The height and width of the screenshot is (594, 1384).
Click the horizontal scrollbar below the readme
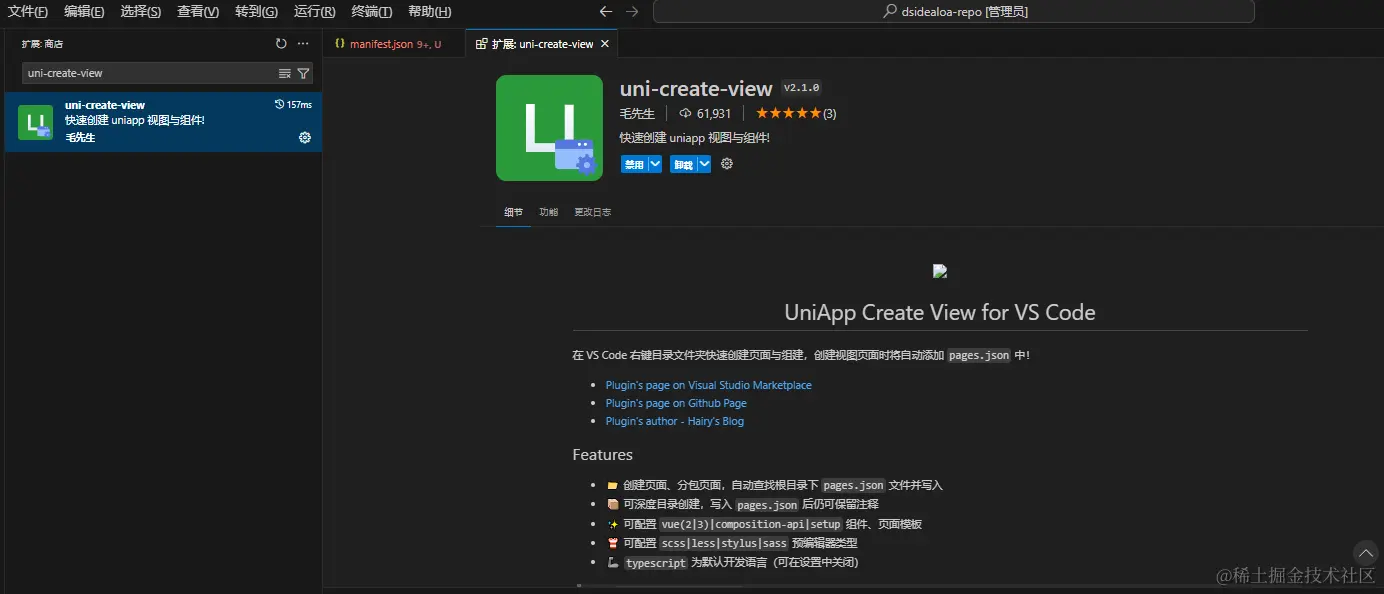tap(660, 586)
